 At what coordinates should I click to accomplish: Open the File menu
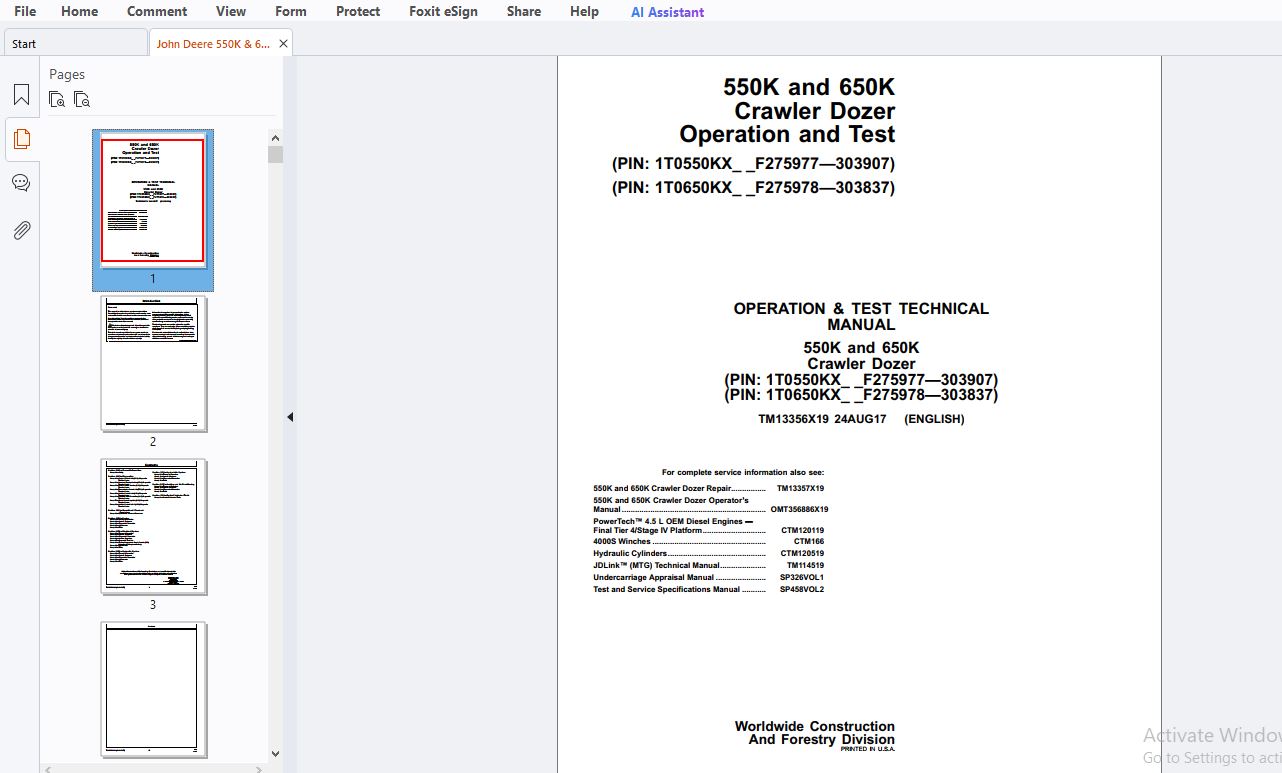click(x=25, y=11)
